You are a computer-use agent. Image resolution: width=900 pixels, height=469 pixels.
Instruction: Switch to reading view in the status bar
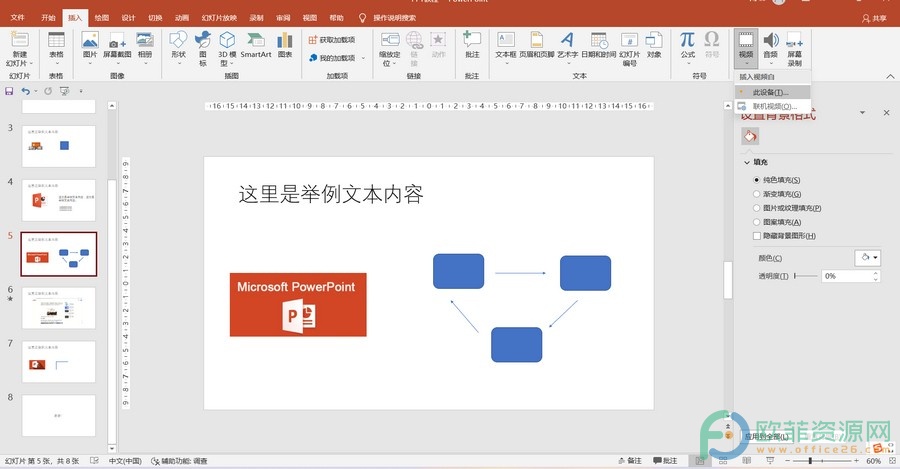pyautogui.click(x=747, y=460)
